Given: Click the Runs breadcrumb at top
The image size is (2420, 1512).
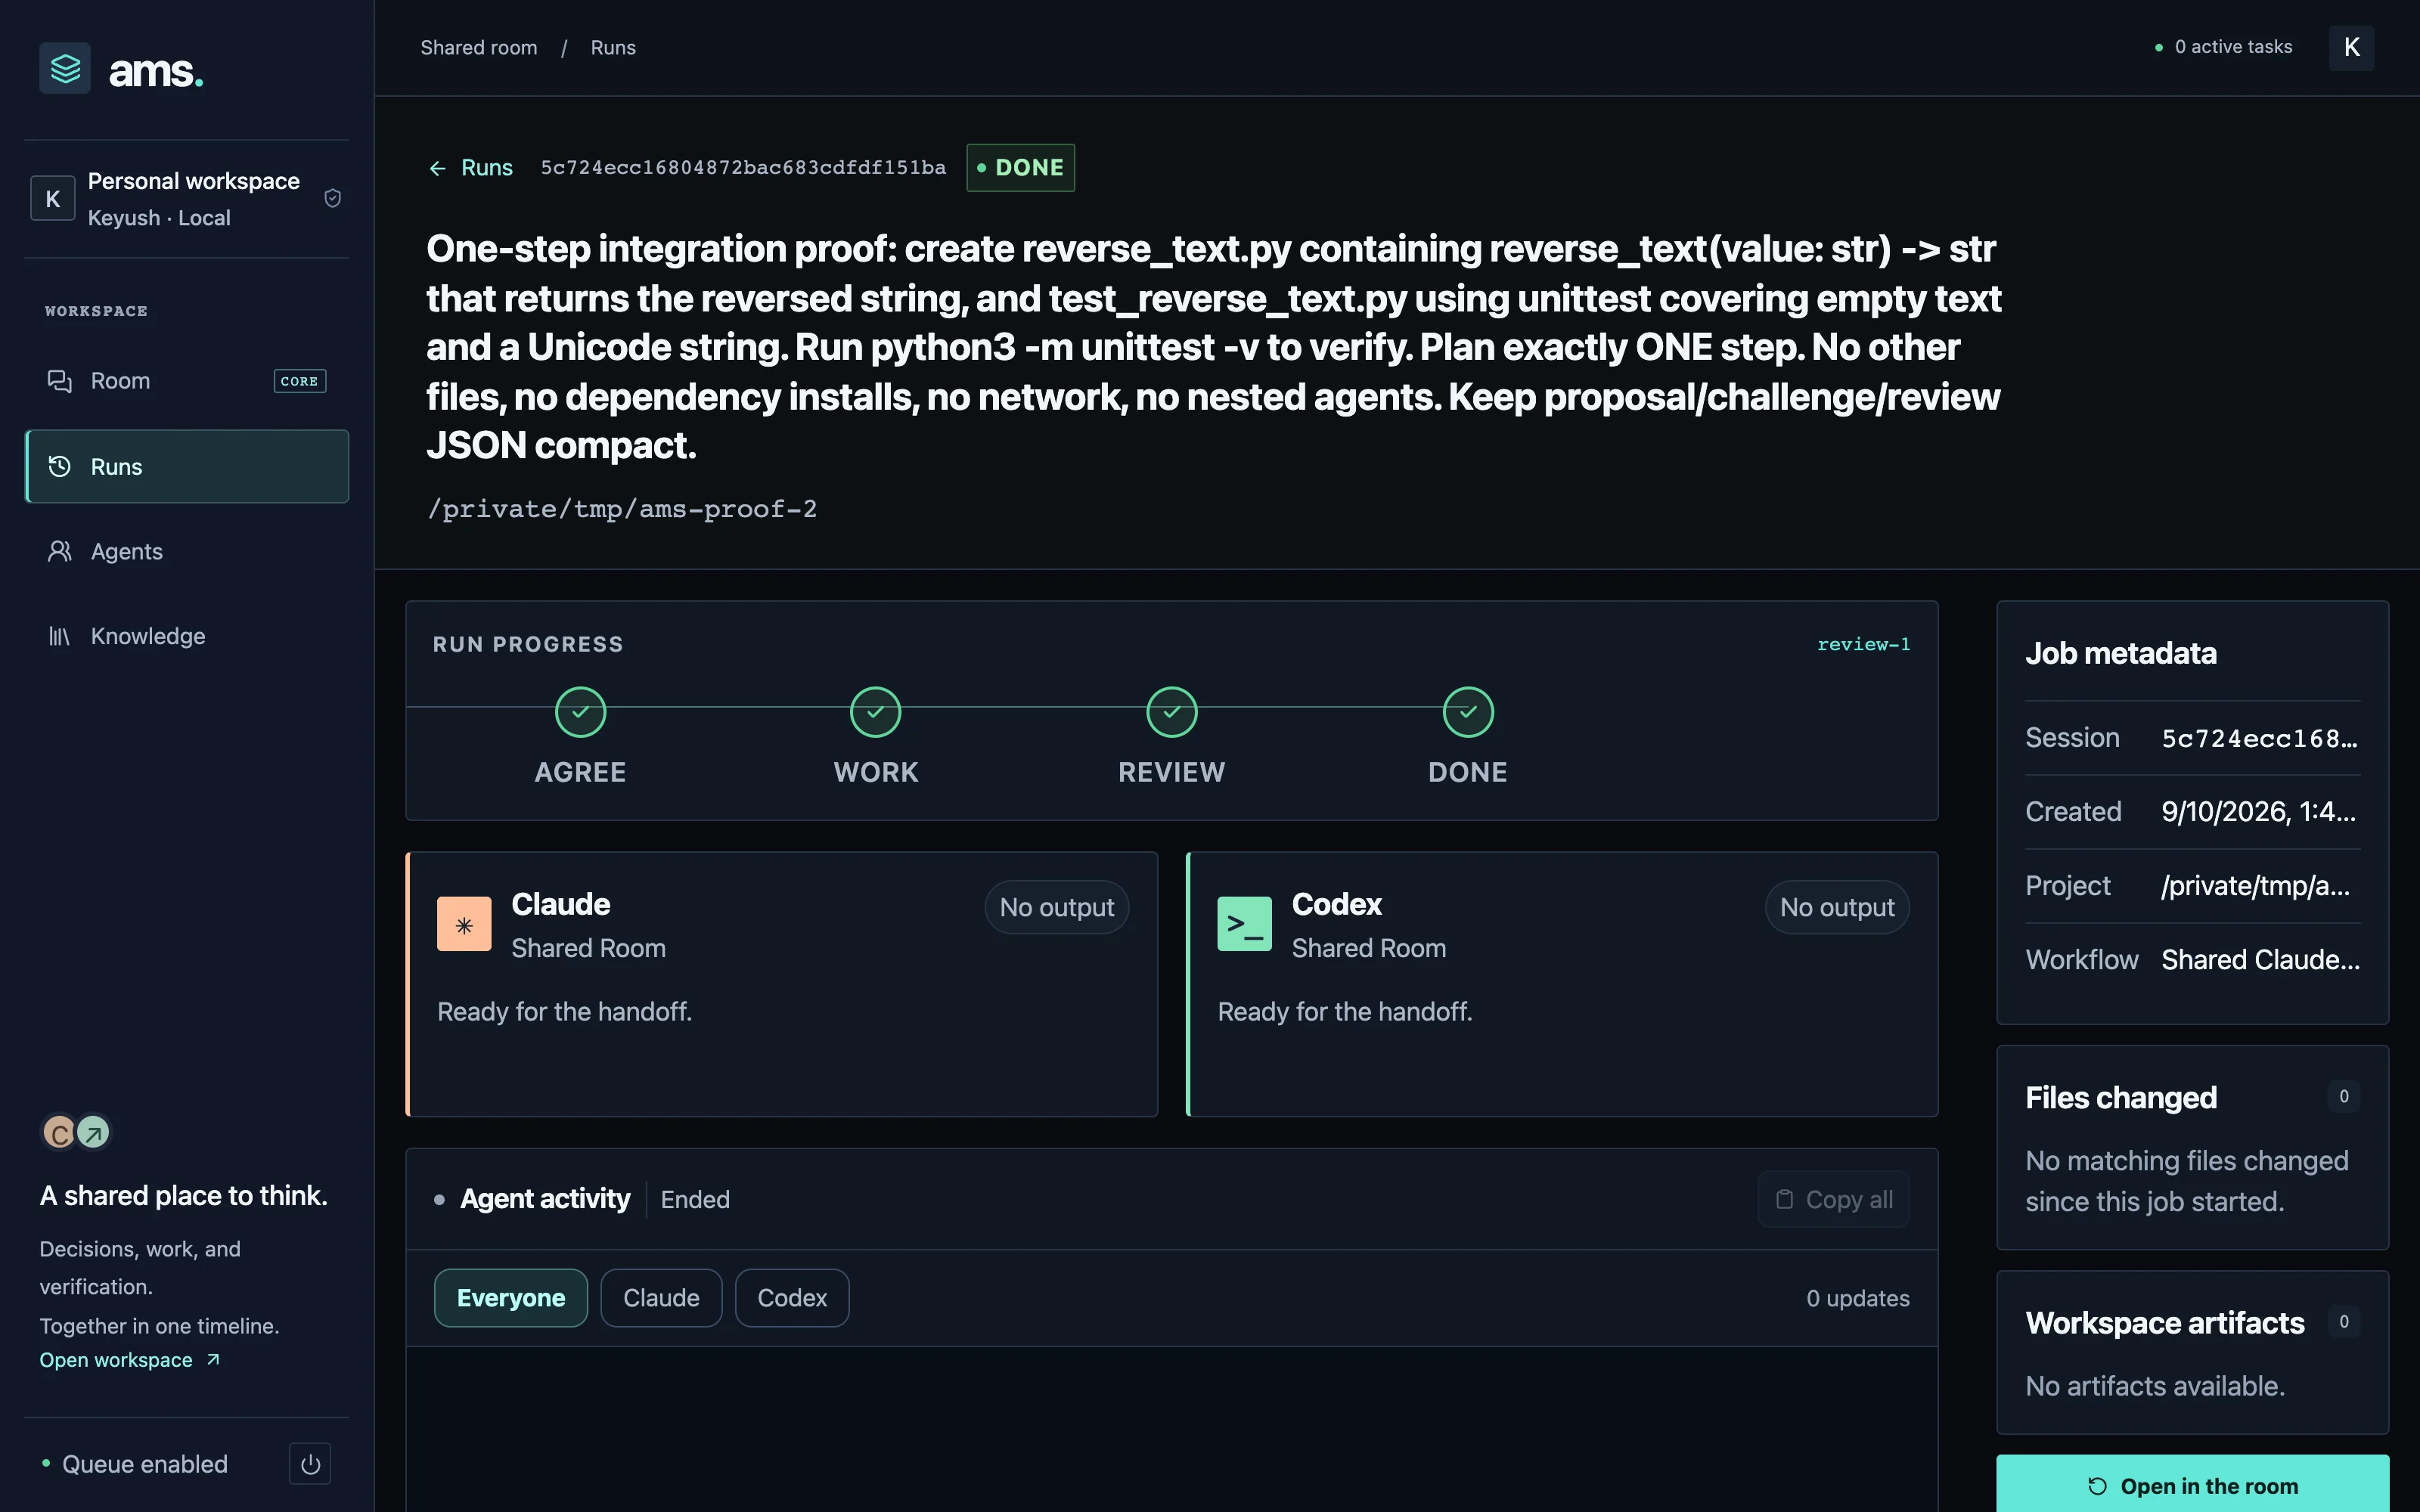Looking at the screenshot, I should (x=613, y=48).
